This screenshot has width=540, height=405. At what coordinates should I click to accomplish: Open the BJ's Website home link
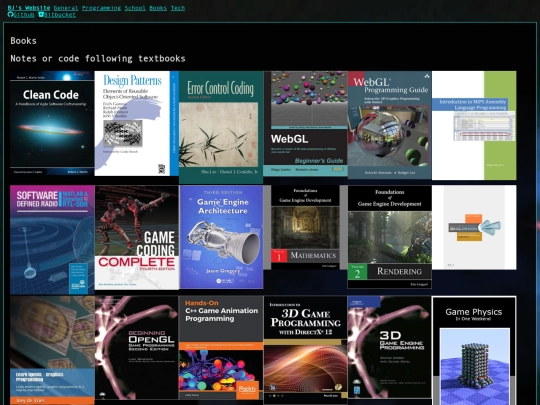pyautogui.click(x=29, y=8)
